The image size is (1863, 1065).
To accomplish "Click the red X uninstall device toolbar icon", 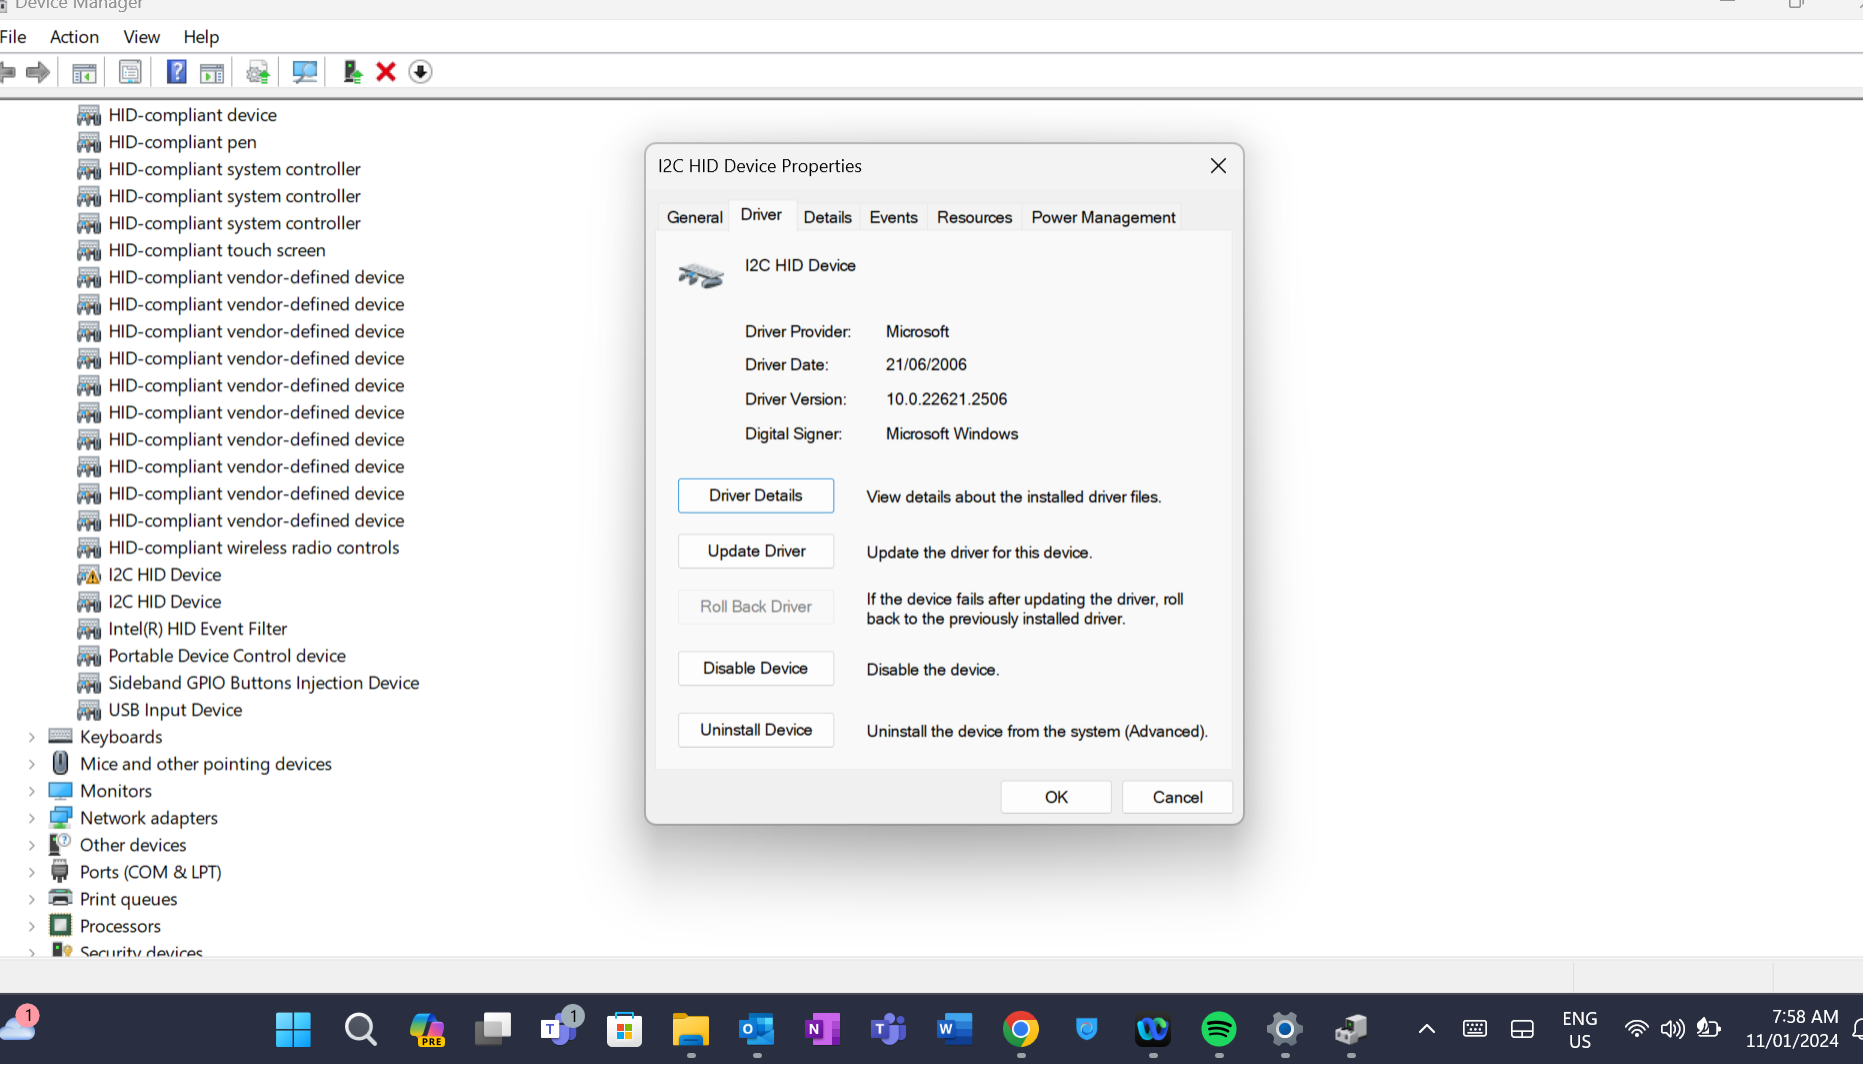I will pyautogui.click(x=386, y=72).
